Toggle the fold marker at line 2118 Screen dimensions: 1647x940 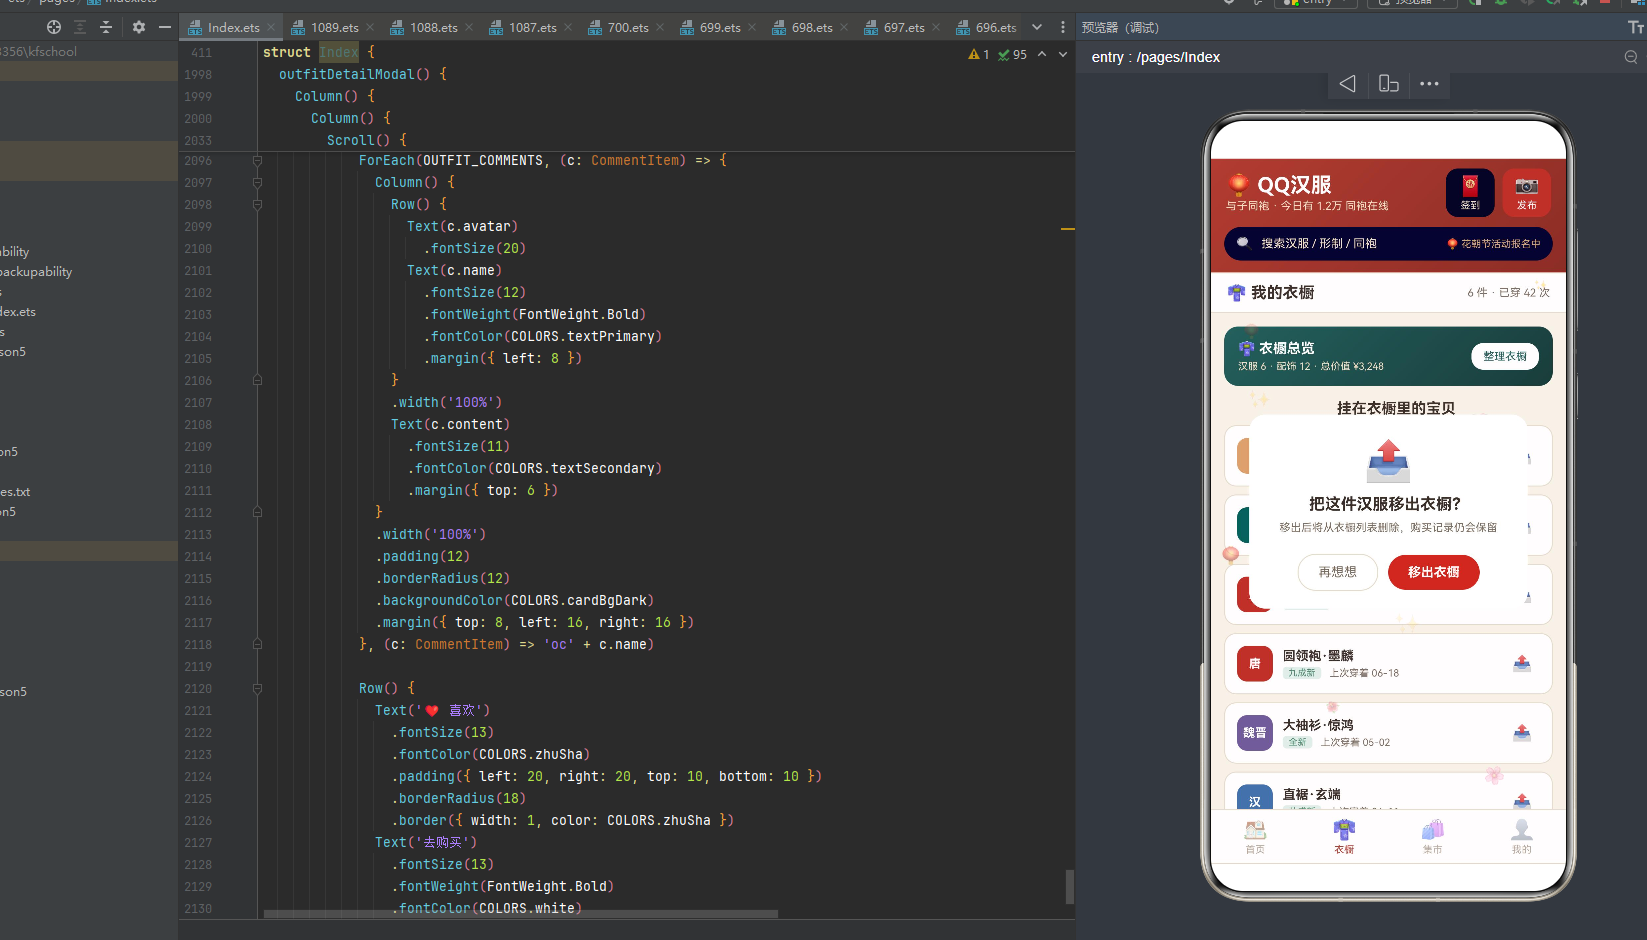tap(257, 645)
